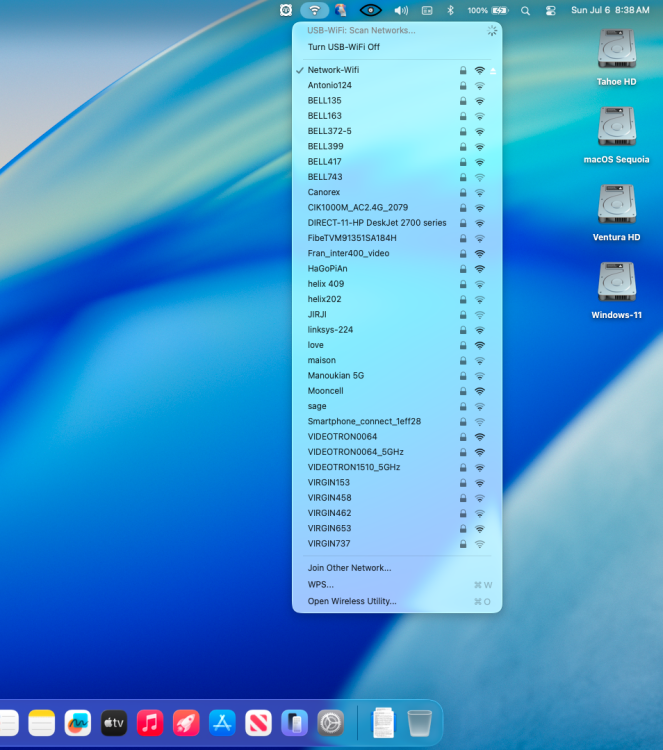Viewport: 663px width, 750px height.
Task: Open Notes app in the Dock
Action: [x=42, y=723]
